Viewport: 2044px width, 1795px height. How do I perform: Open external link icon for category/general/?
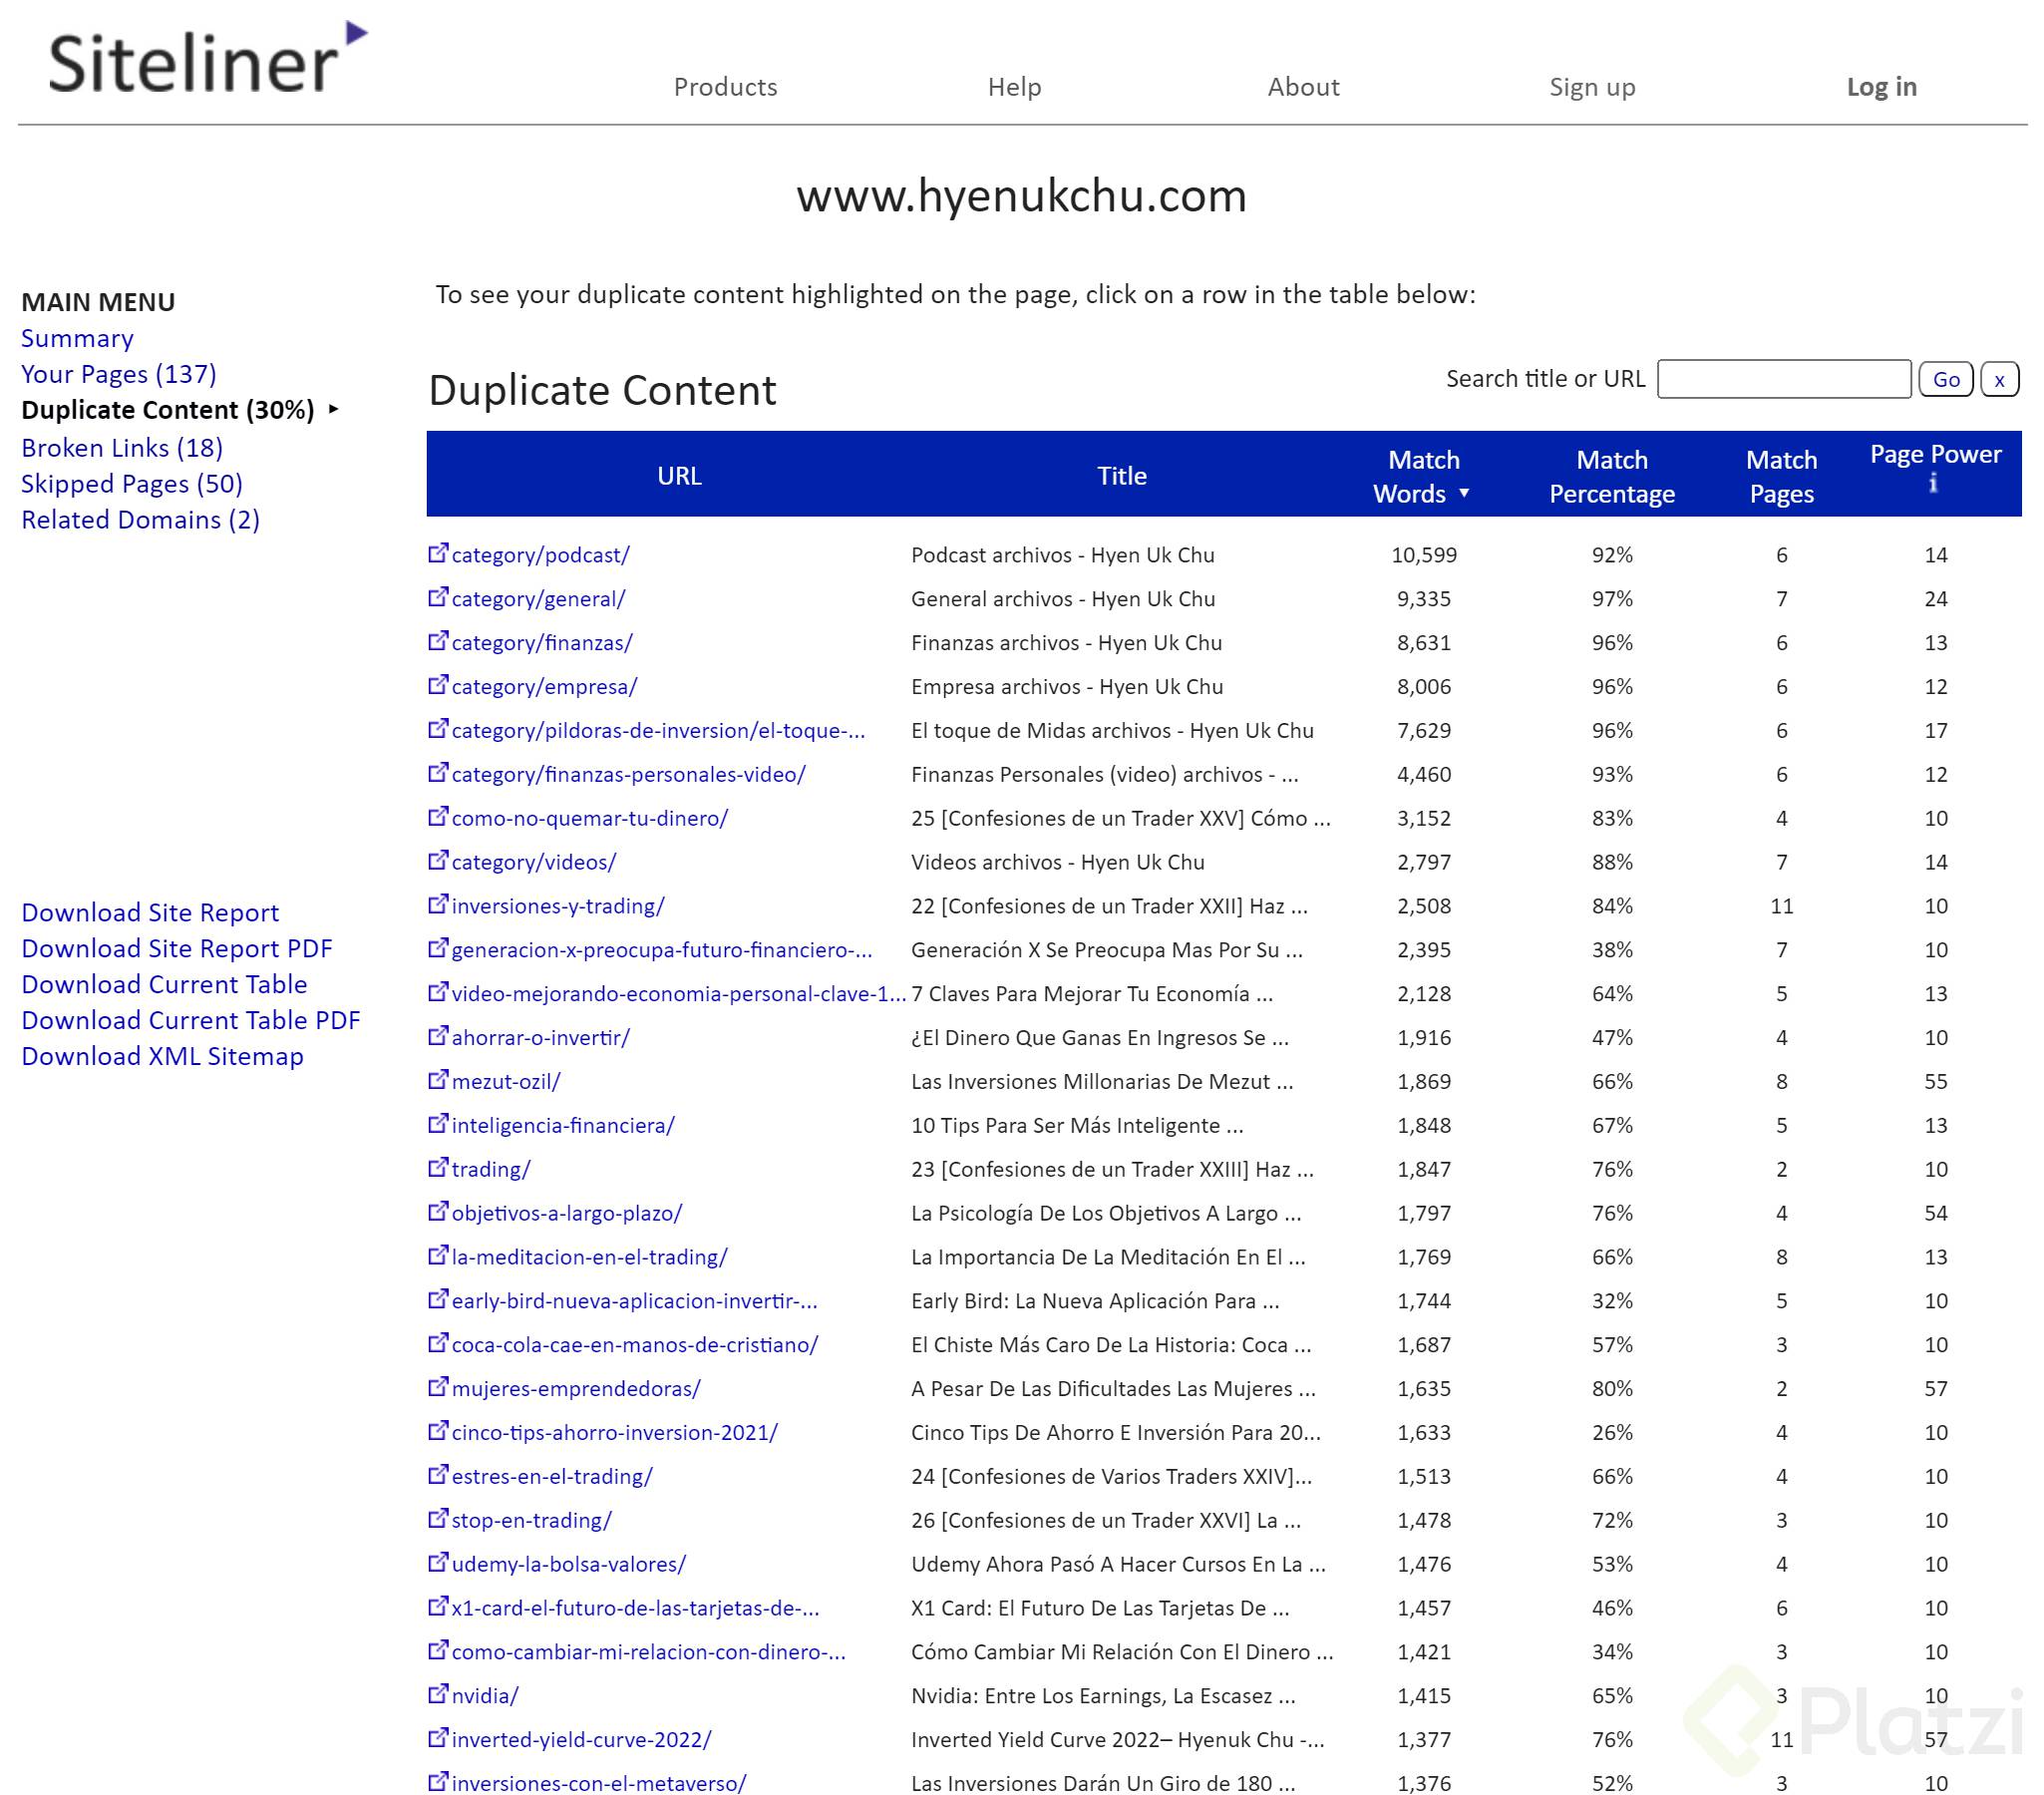438,597
